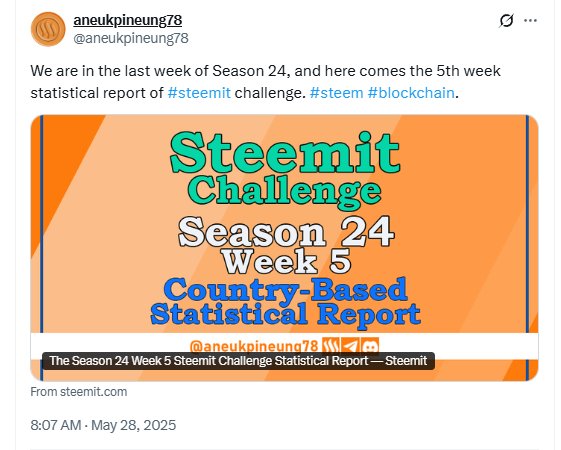
Task: Click the Country-Based Statistical Report text
Action: point(285,302)
